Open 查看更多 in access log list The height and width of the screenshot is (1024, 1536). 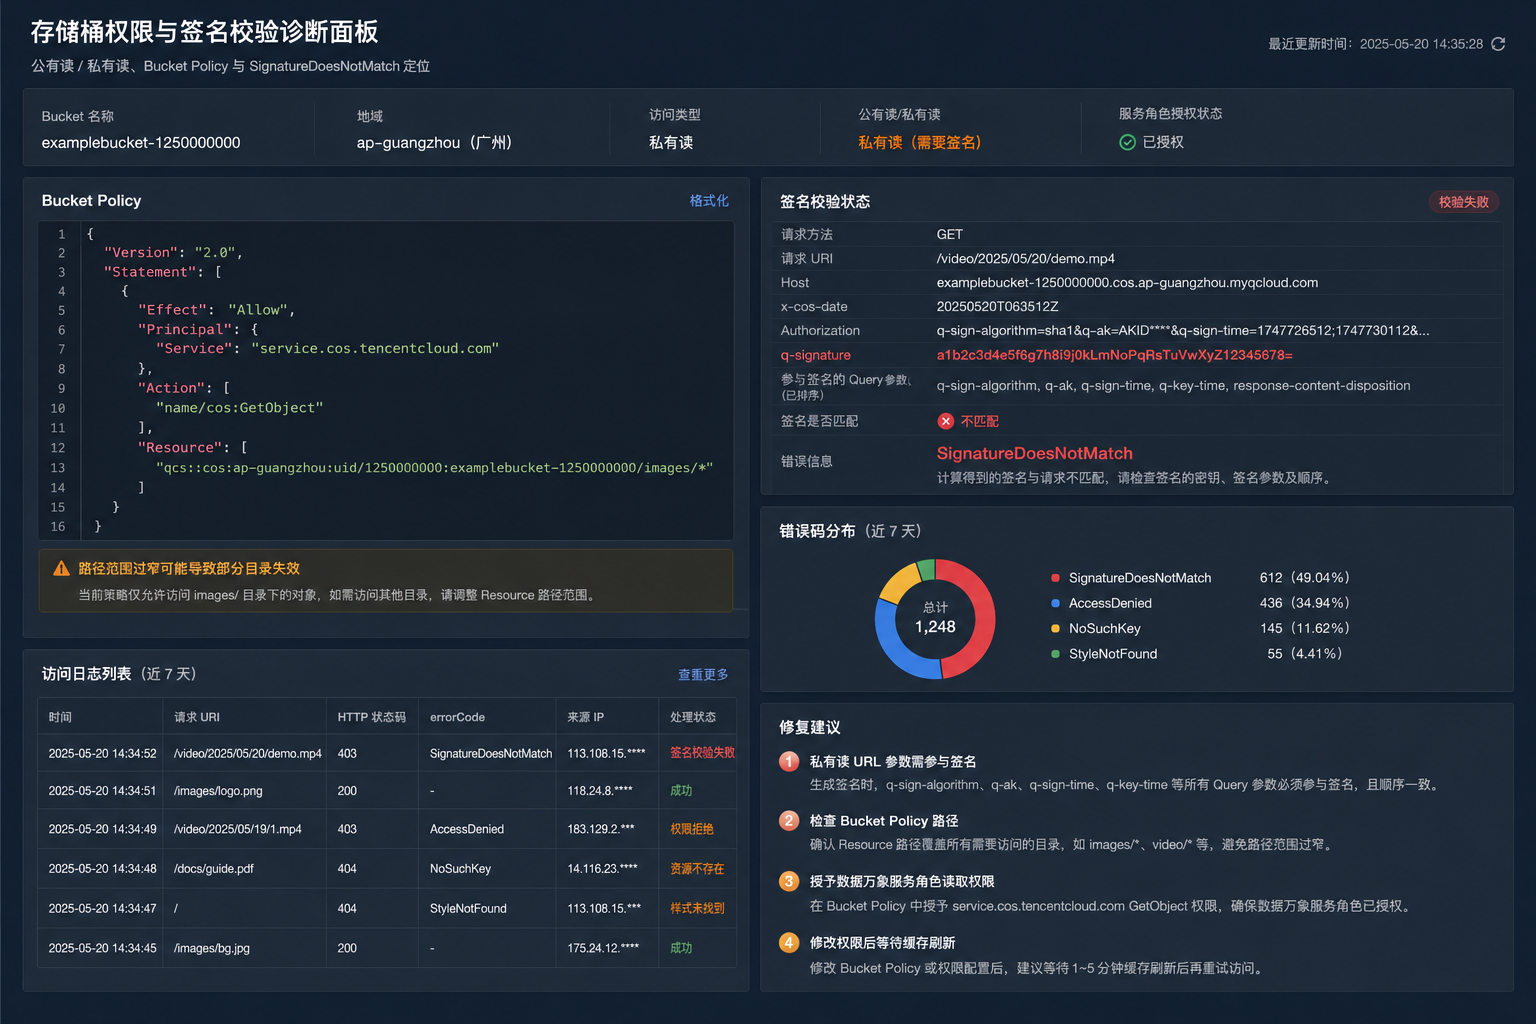click(x=703, y=674)
